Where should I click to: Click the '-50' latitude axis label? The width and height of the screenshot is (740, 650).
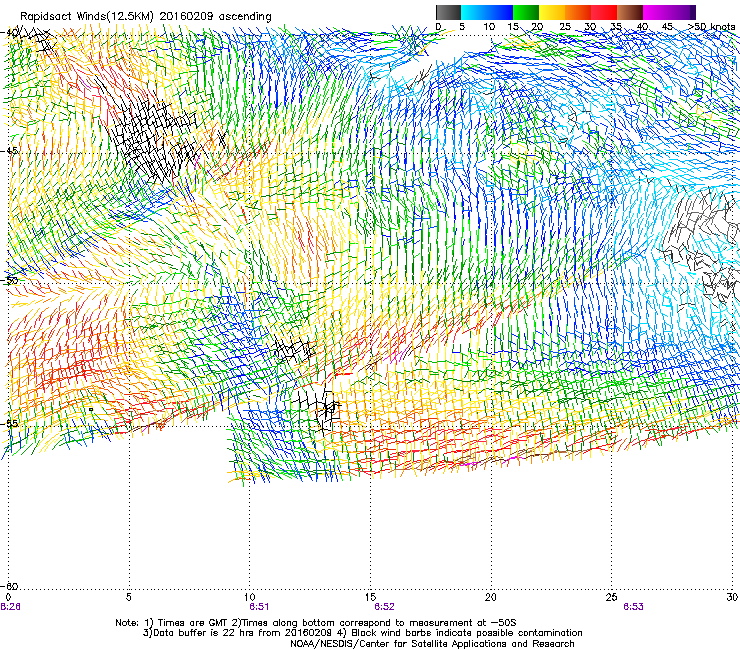[10, 280]
